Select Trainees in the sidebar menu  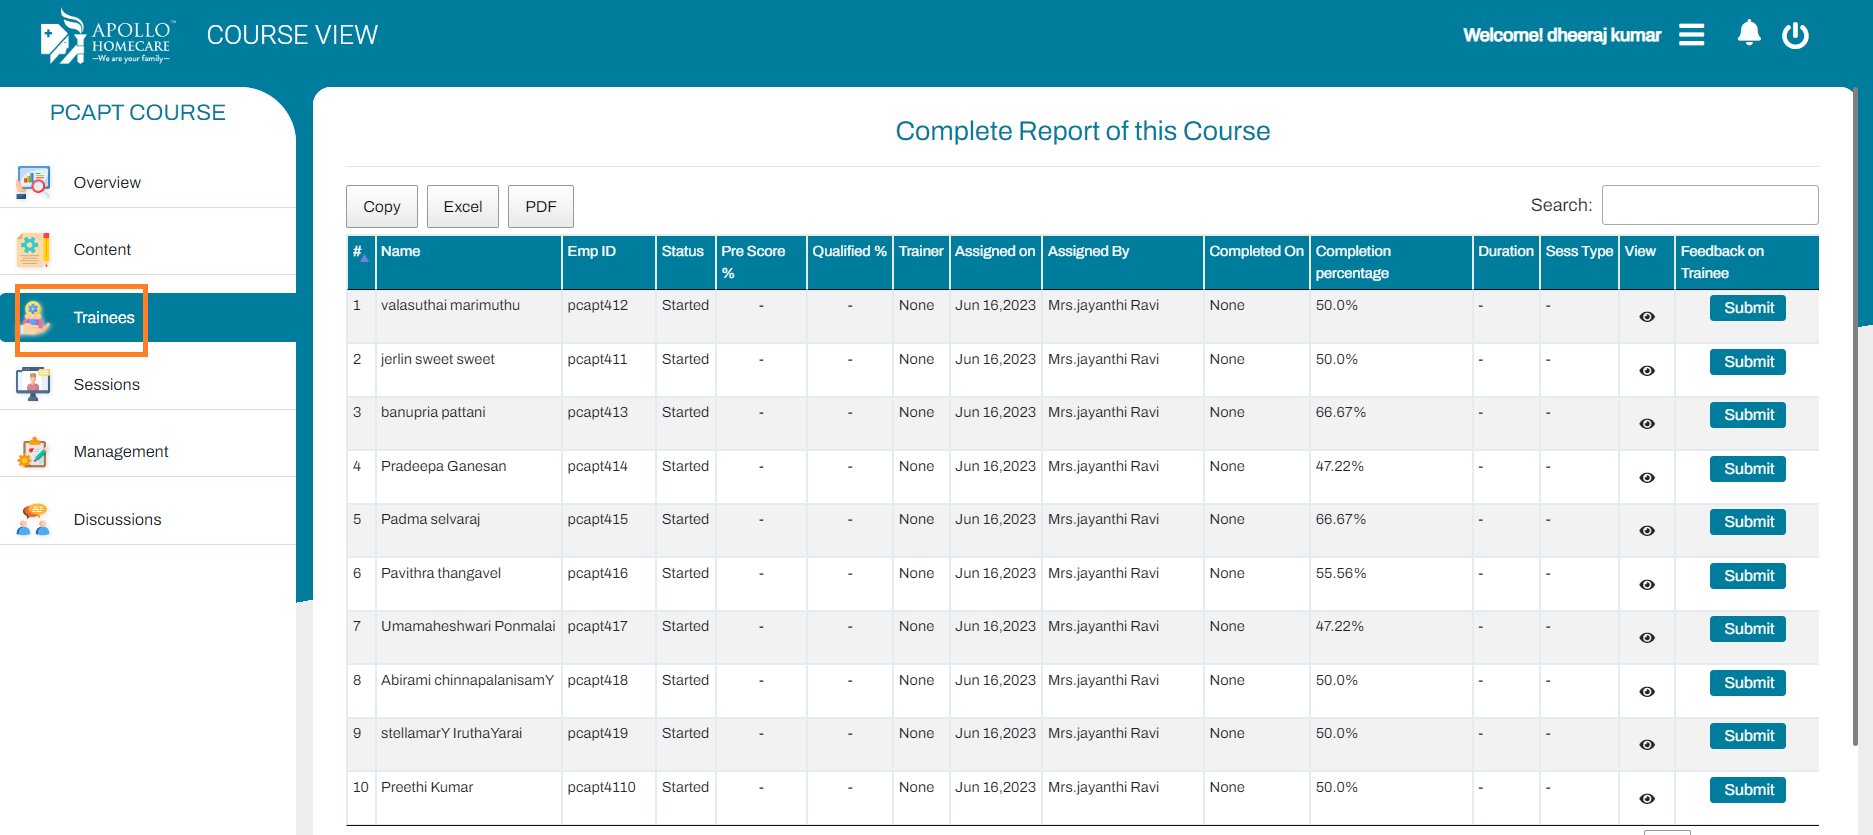pyautogui.click(x=104, y=318)
